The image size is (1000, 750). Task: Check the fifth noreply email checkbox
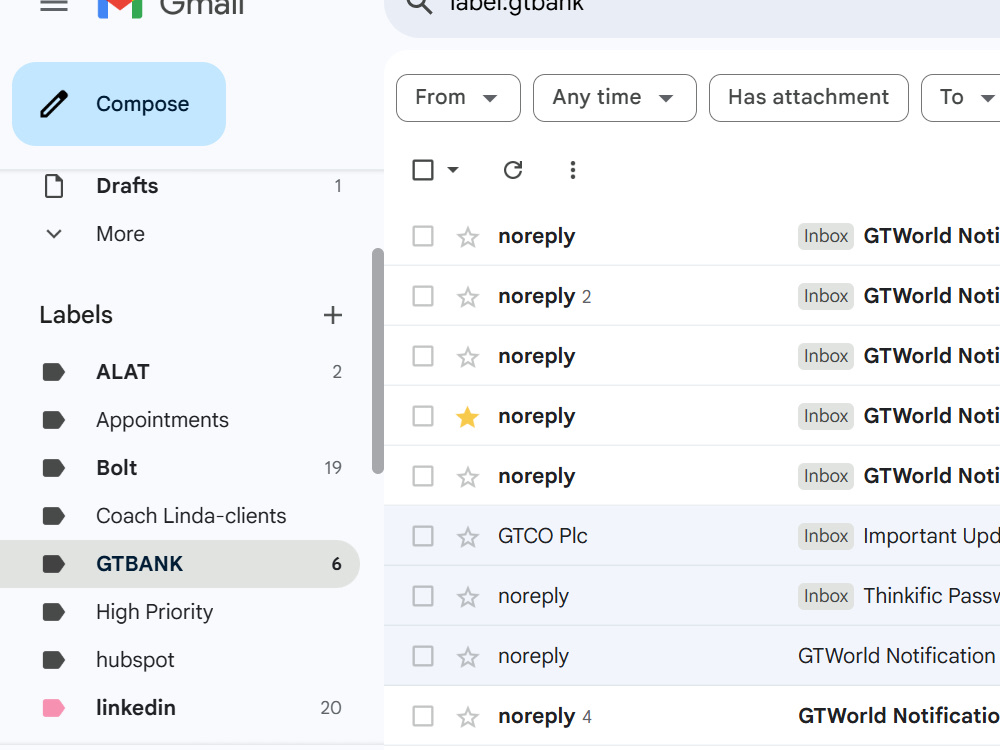[x=423, y=476]
